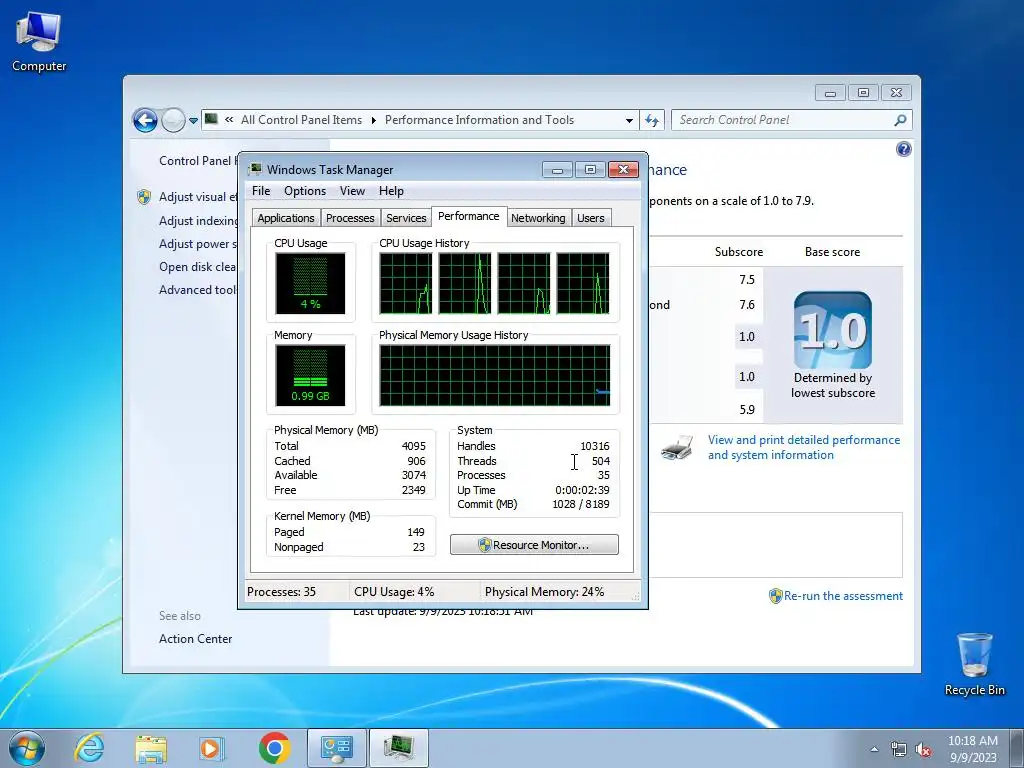1024x768 pixels.
Task: Select the Performance tab
Action: pyautogui.click(x=468, y=216)
